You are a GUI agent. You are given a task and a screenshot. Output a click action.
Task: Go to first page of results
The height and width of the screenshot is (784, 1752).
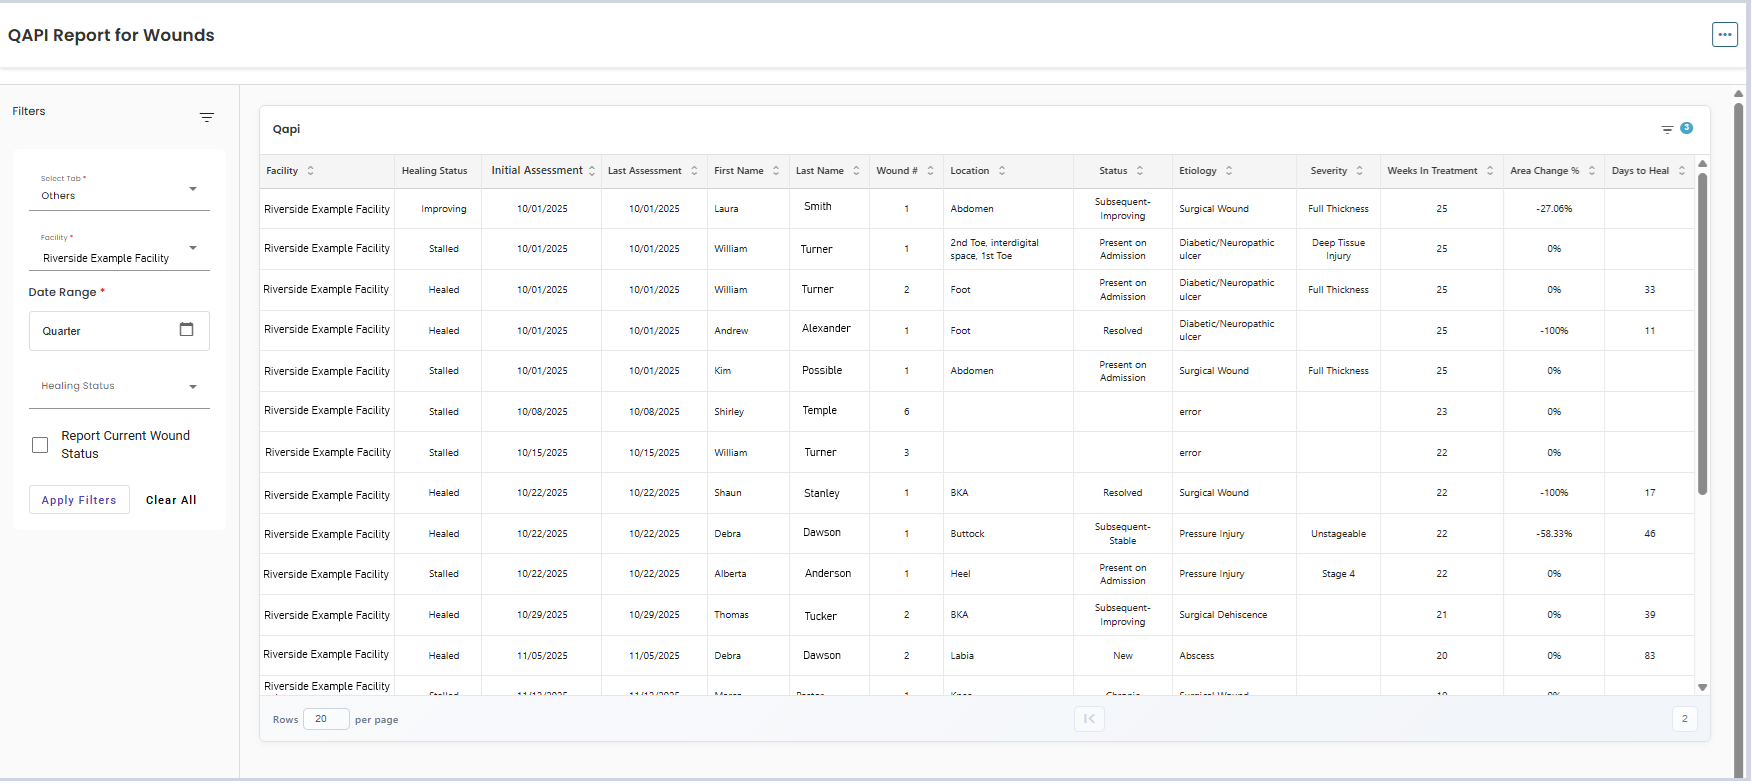point(1089,718)
